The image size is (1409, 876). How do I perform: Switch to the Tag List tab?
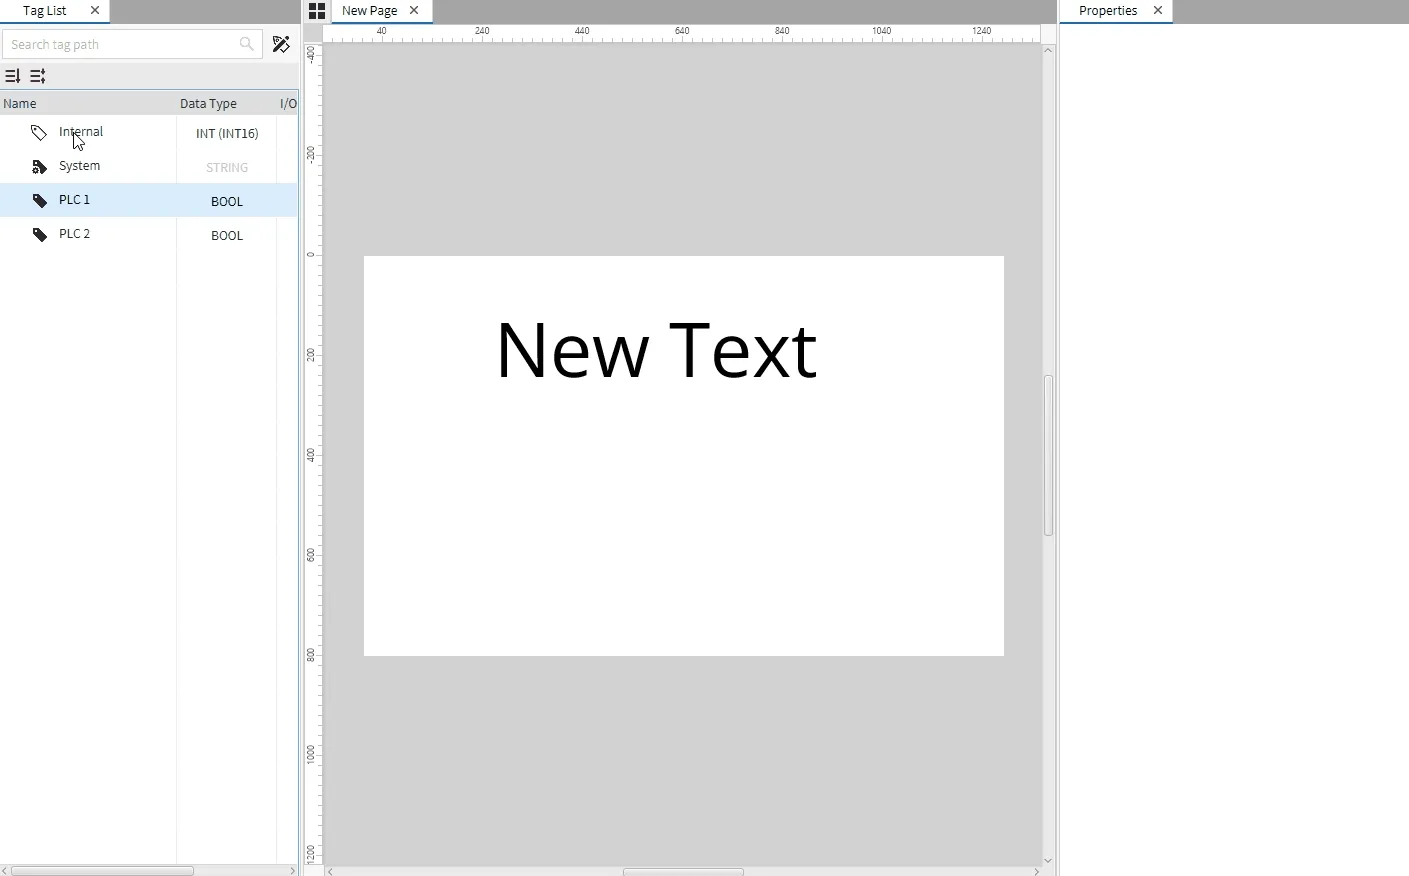(45, 11)
